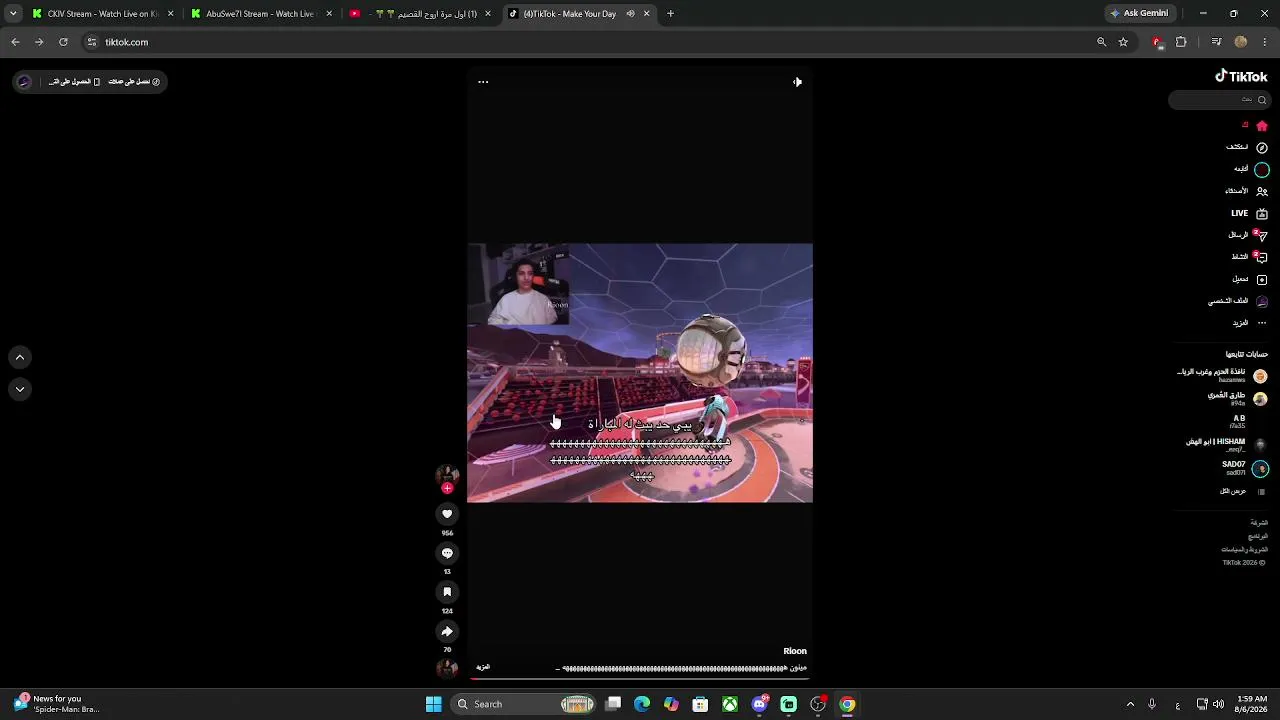Follow the creator with the red plus badge
The height and width of the screenshot is (720, 1280).
coord(447,488)
